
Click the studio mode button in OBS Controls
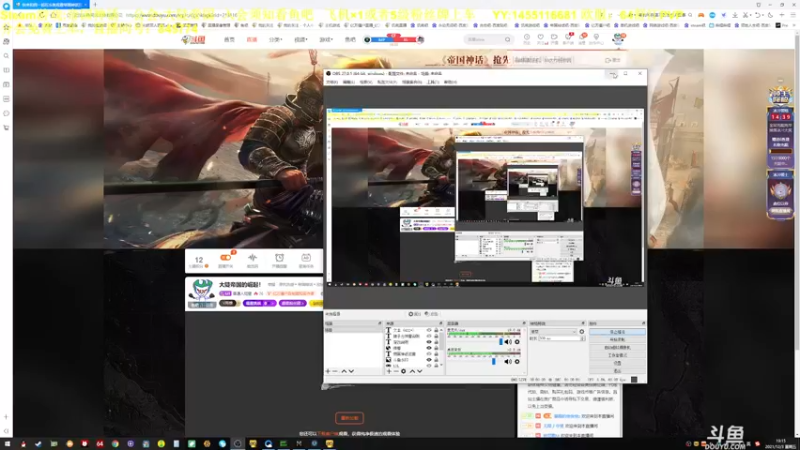(x=617, y=355)
